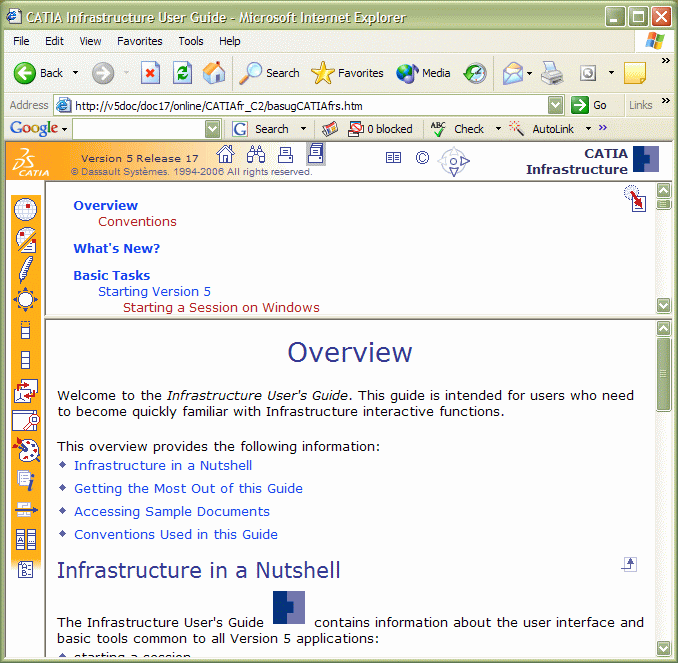Click the globe icon at top of orange sidebar
The width and height of the screenshot is (678, 663).
coord(26,209)
